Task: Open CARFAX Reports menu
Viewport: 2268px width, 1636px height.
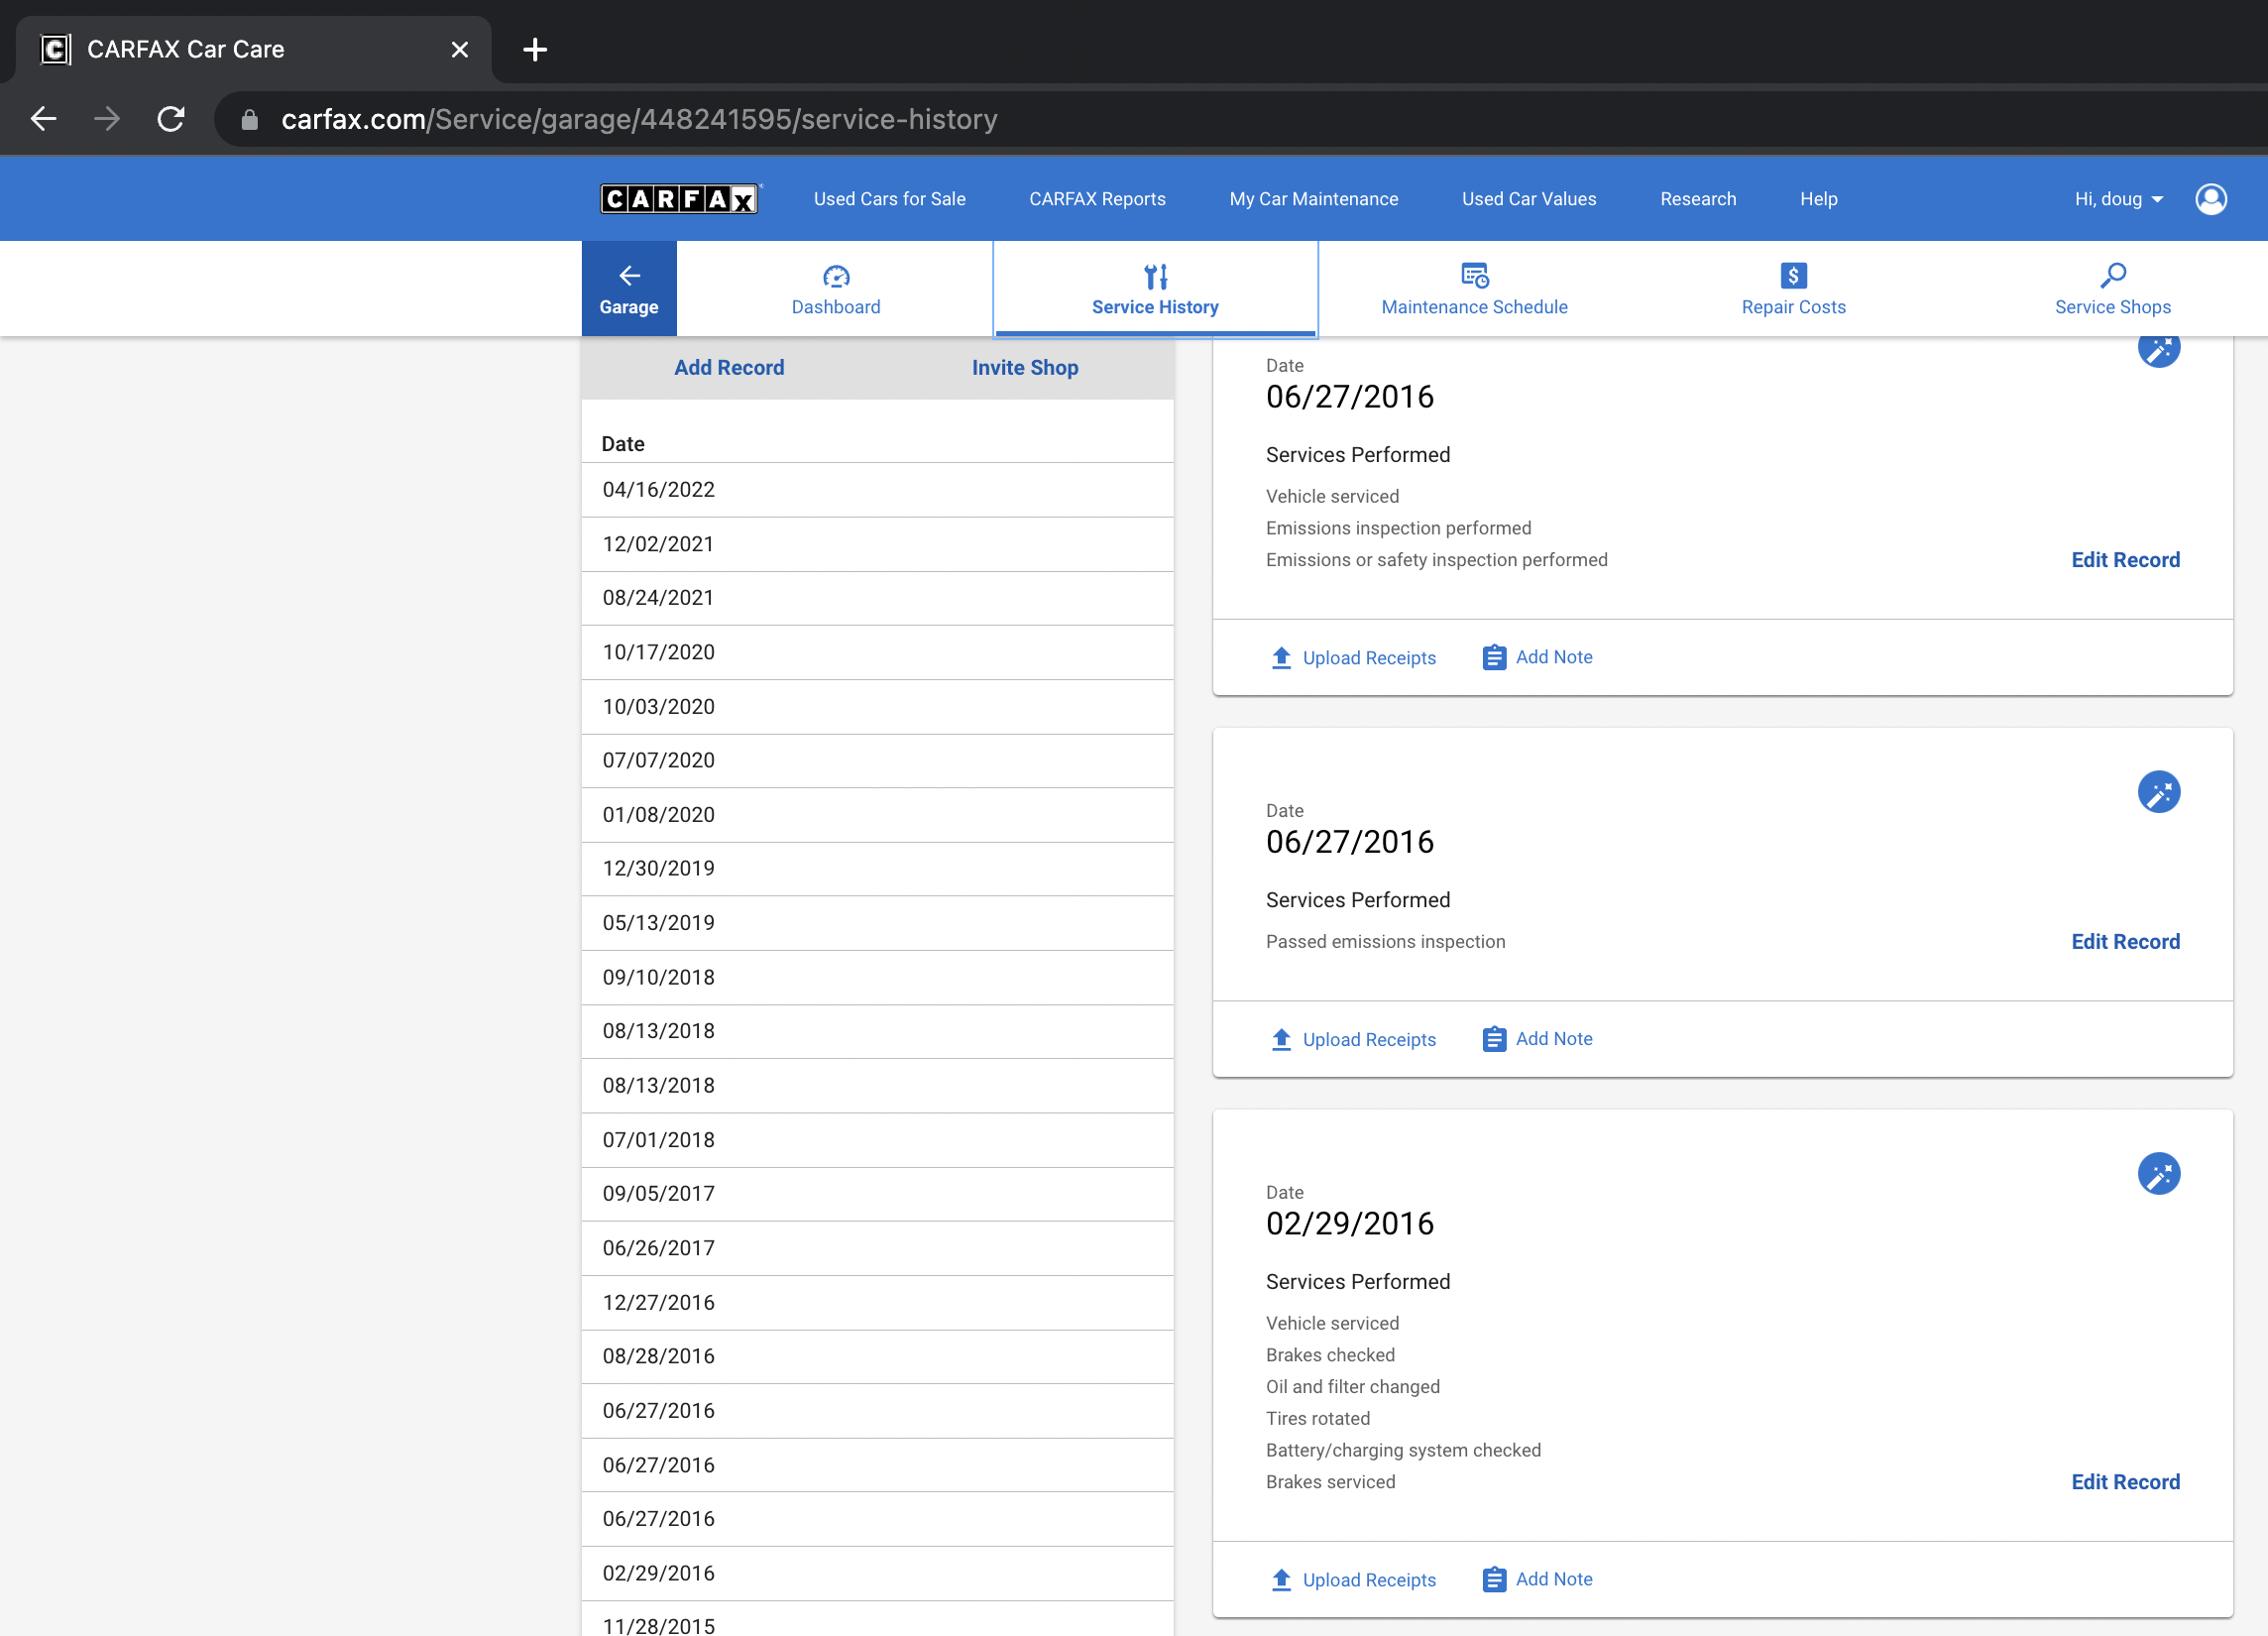Action: point(1097,199)
